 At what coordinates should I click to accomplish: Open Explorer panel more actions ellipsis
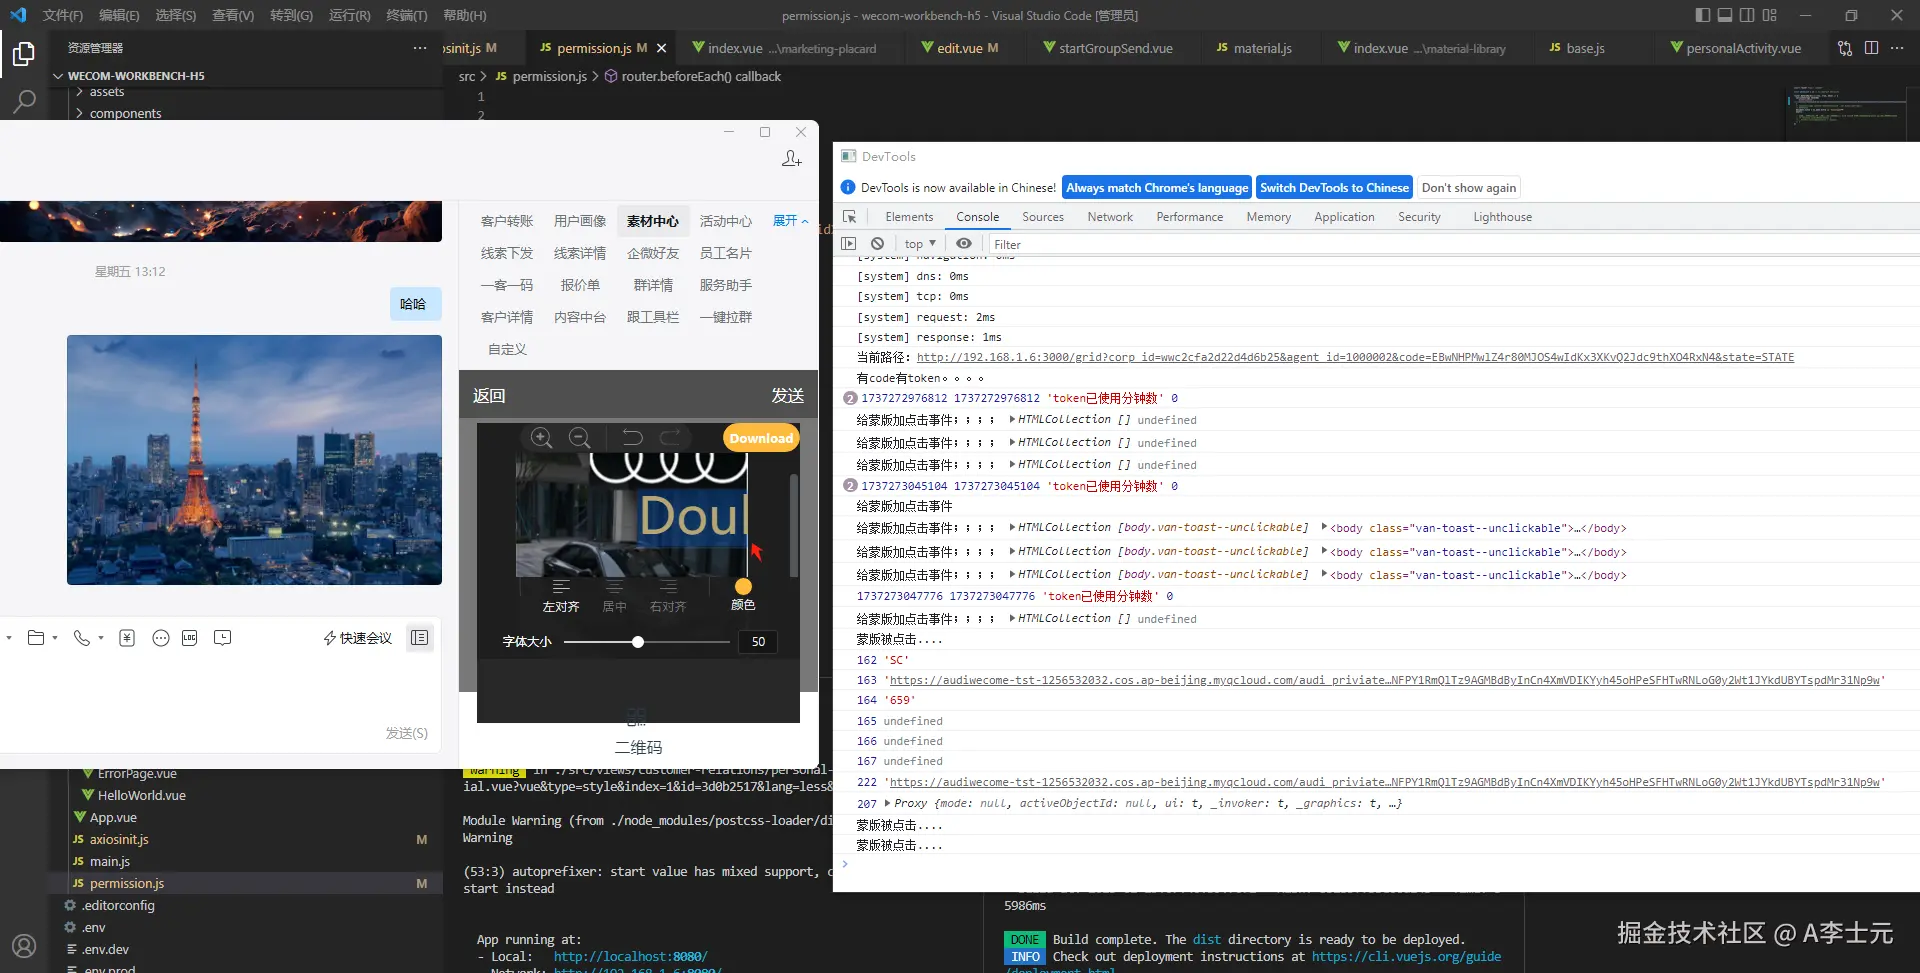(420, 48)
